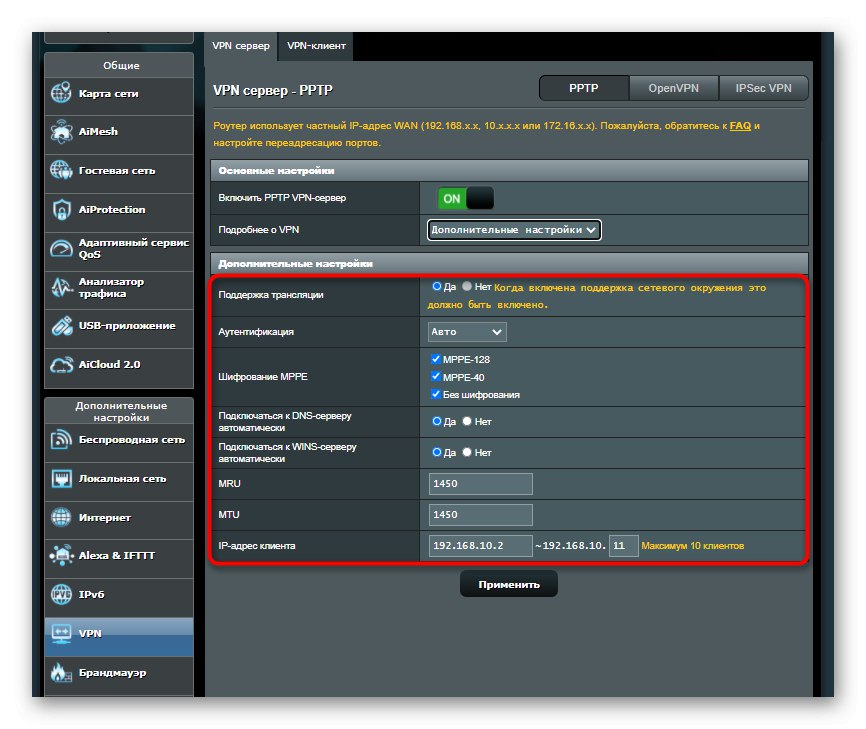Uncheck the Без шифрования checkbox
The width and height of the screenshot is (866, 729).
[435, 394]
